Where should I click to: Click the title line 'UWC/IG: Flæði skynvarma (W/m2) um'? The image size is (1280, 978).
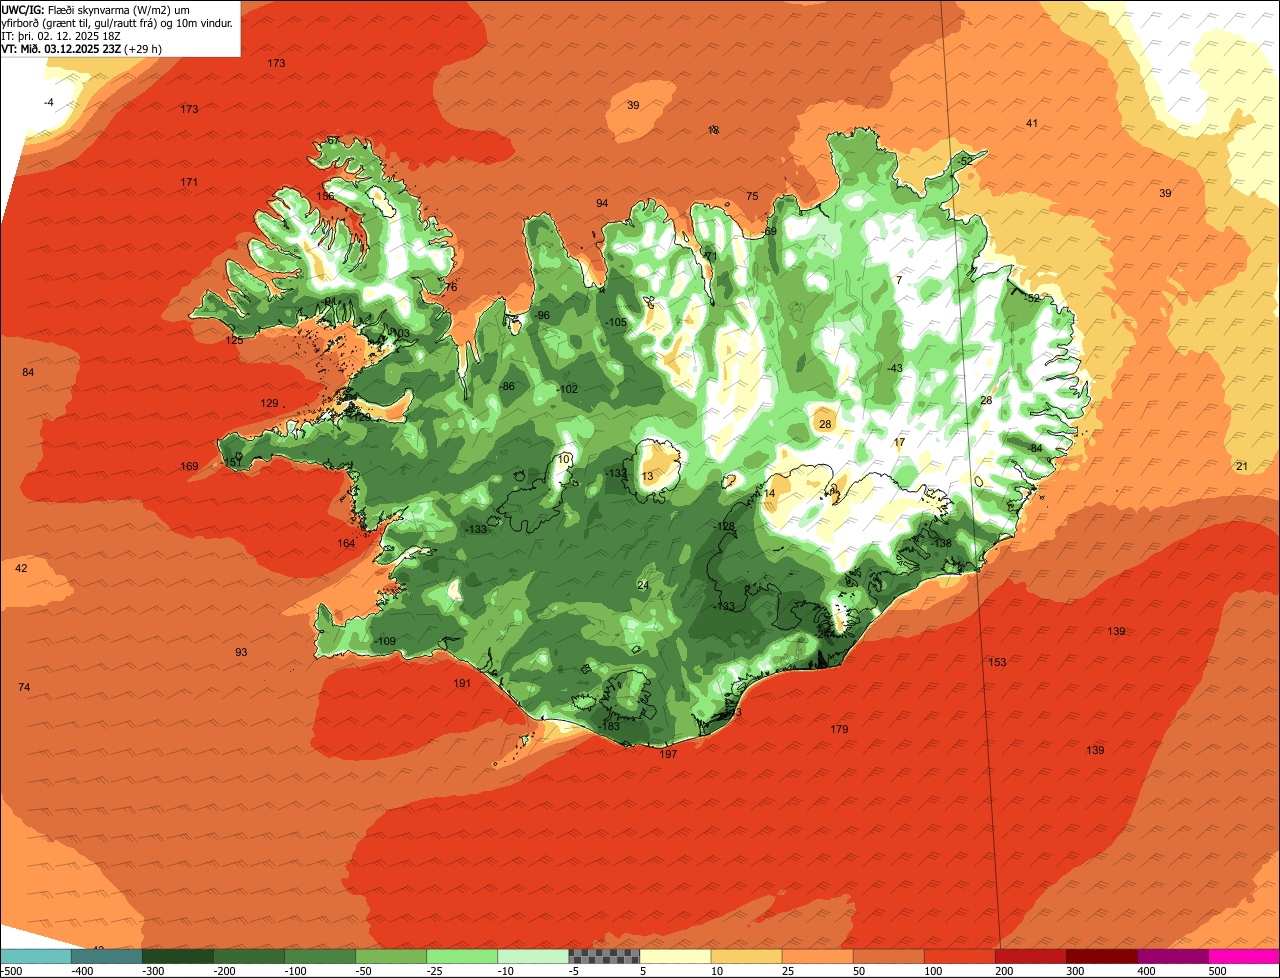96,10
